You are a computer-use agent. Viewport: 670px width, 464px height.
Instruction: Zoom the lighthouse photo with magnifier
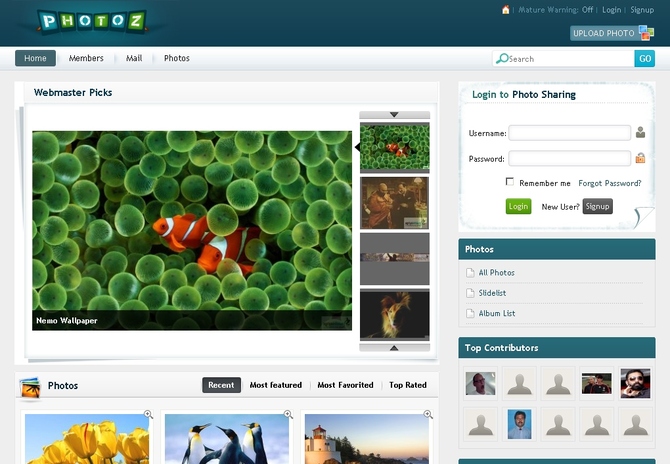[x=428, y=414]
